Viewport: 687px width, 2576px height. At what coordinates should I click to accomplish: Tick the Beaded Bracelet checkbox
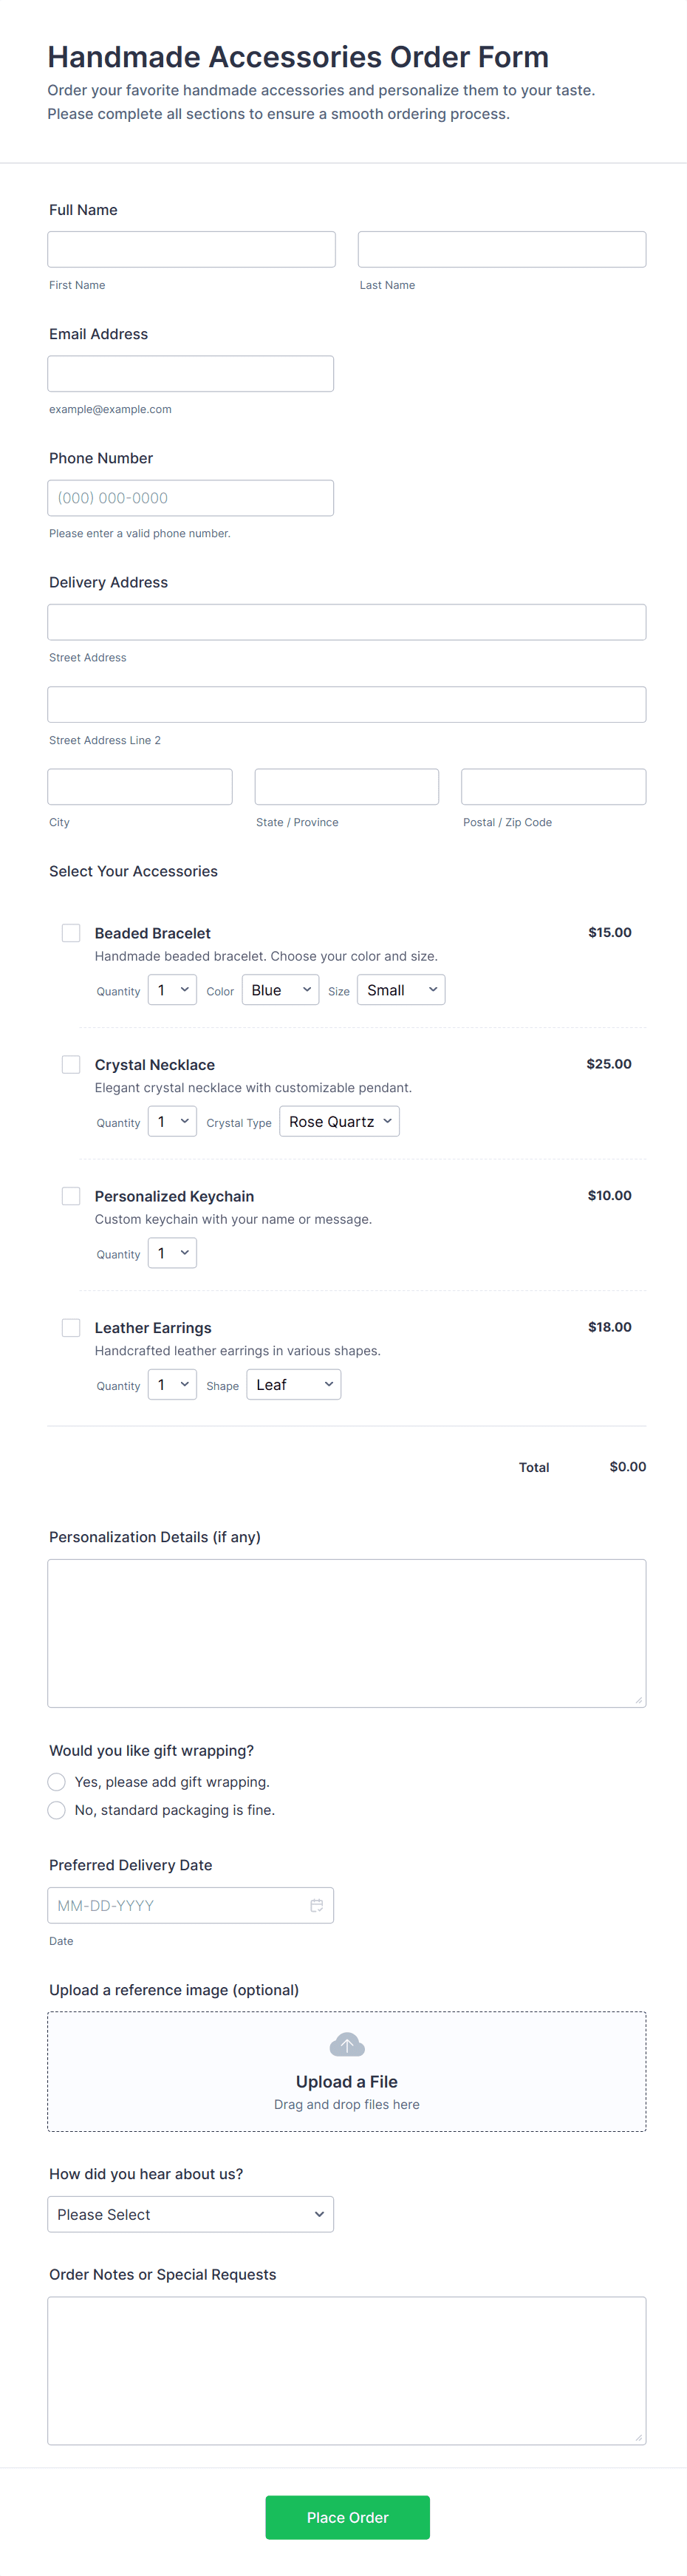(x=71, y=933)
